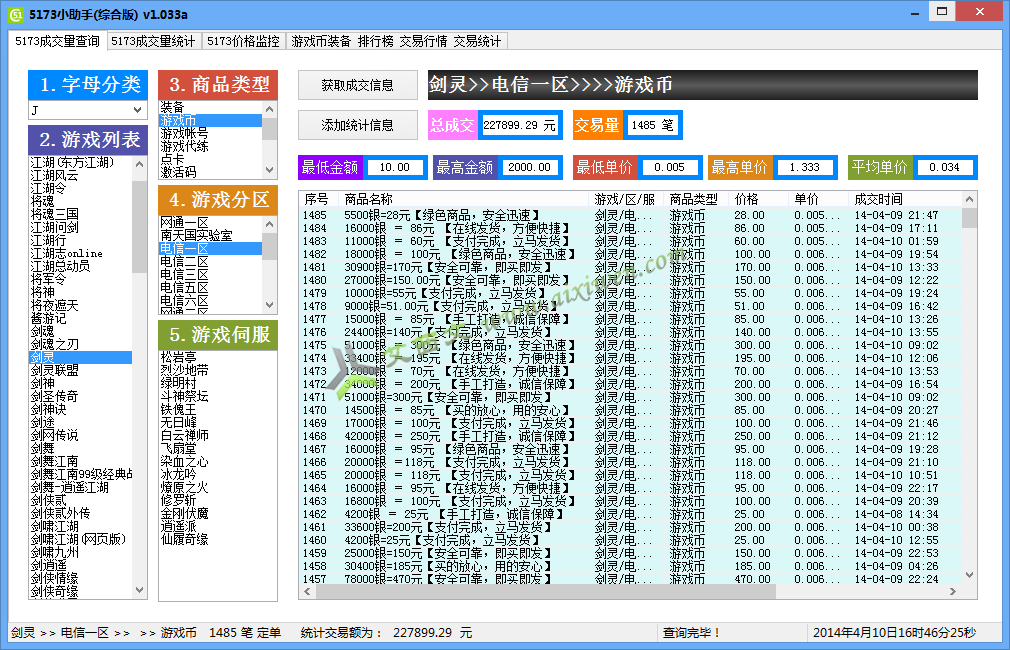Click 最低单价 value field 0.005
The width and height of the screenshot is (1010, 650).
click(669, 167)
